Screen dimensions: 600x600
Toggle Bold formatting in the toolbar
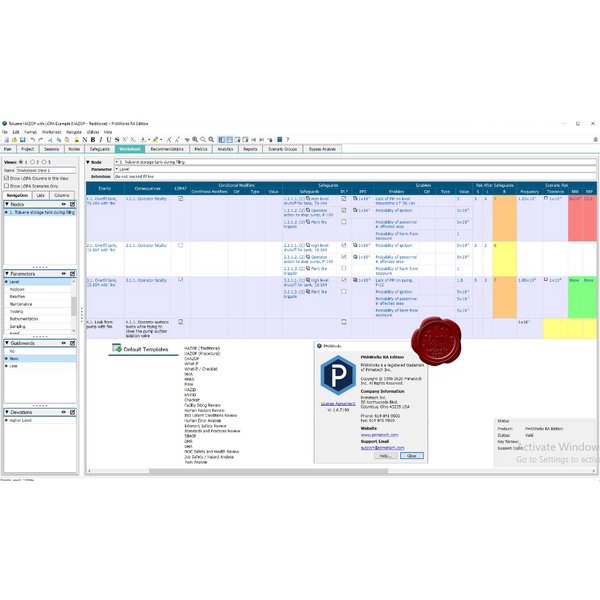[92, 139]
